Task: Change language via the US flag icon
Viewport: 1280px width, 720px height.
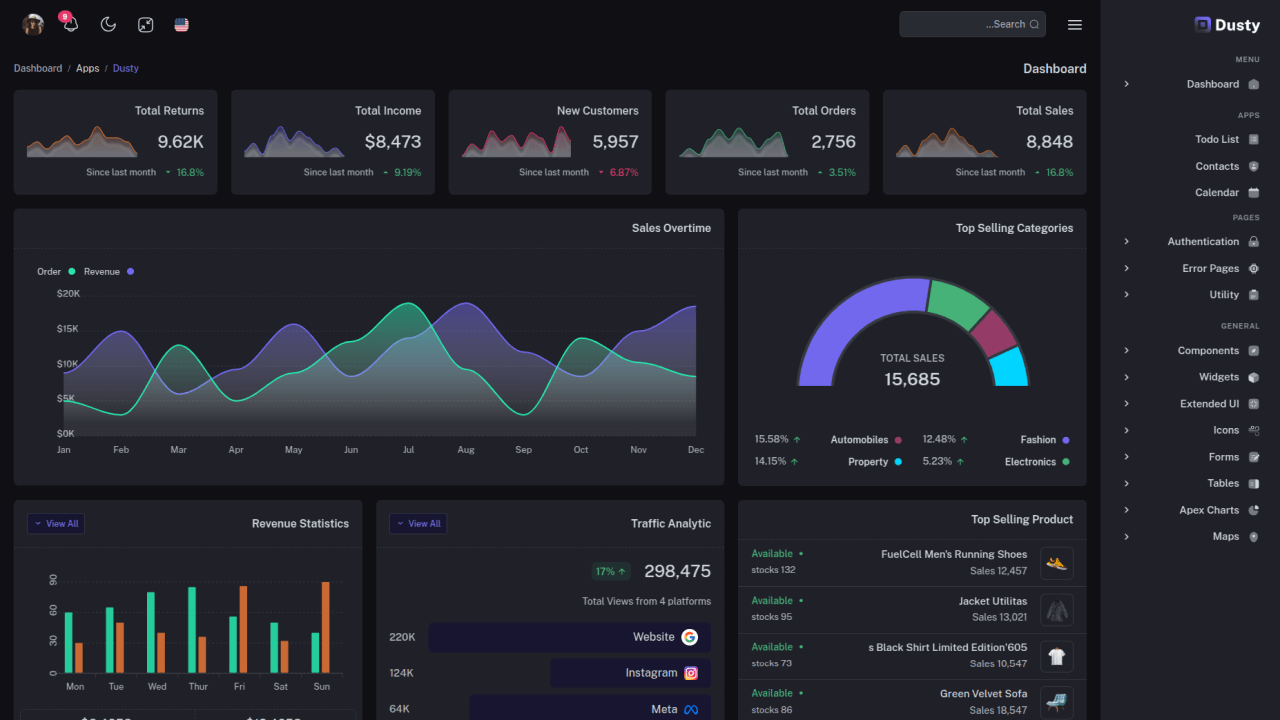Action: pos(181,24)
